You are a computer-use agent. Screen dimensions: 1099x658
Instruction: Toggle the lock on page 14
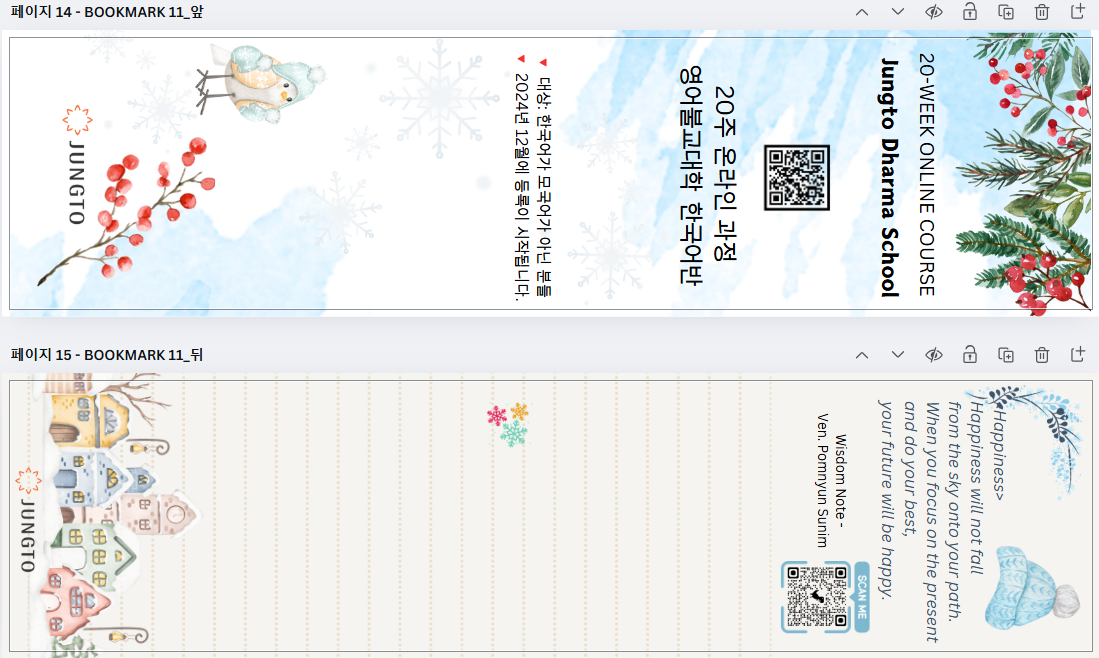coord(970,12)
